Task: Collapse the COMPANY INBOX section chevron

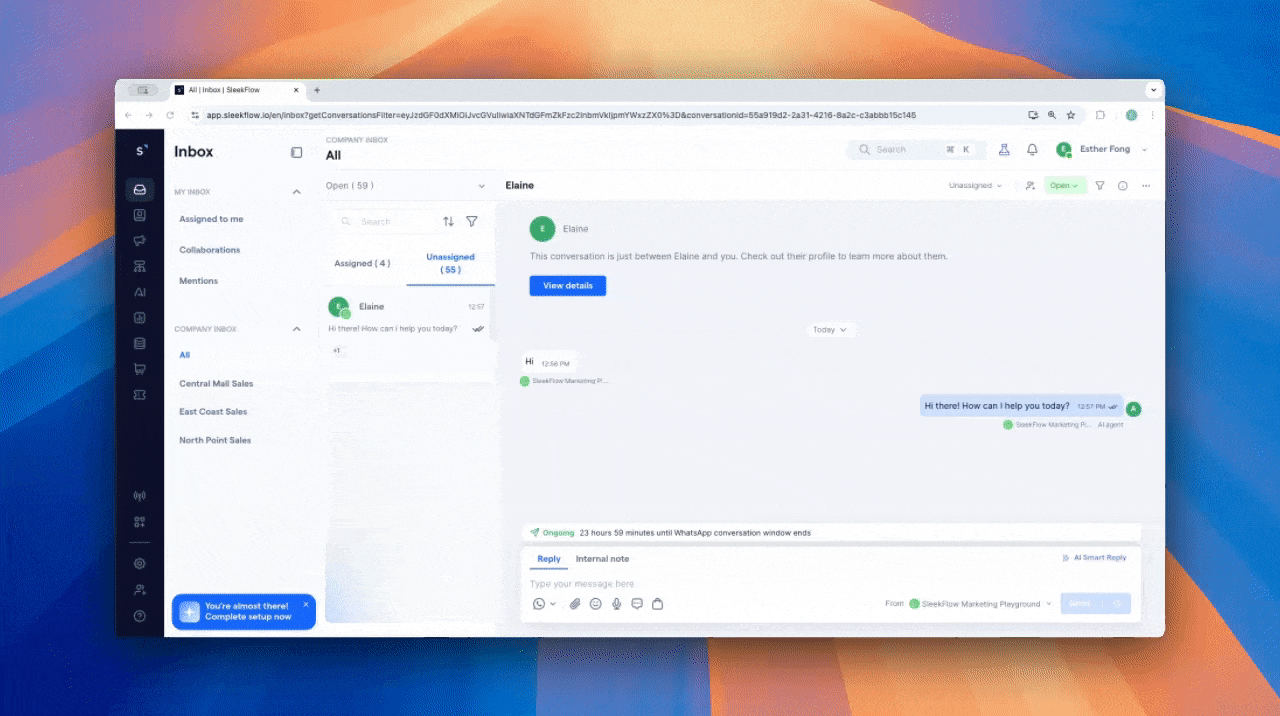Action: [x=296, y=328]
